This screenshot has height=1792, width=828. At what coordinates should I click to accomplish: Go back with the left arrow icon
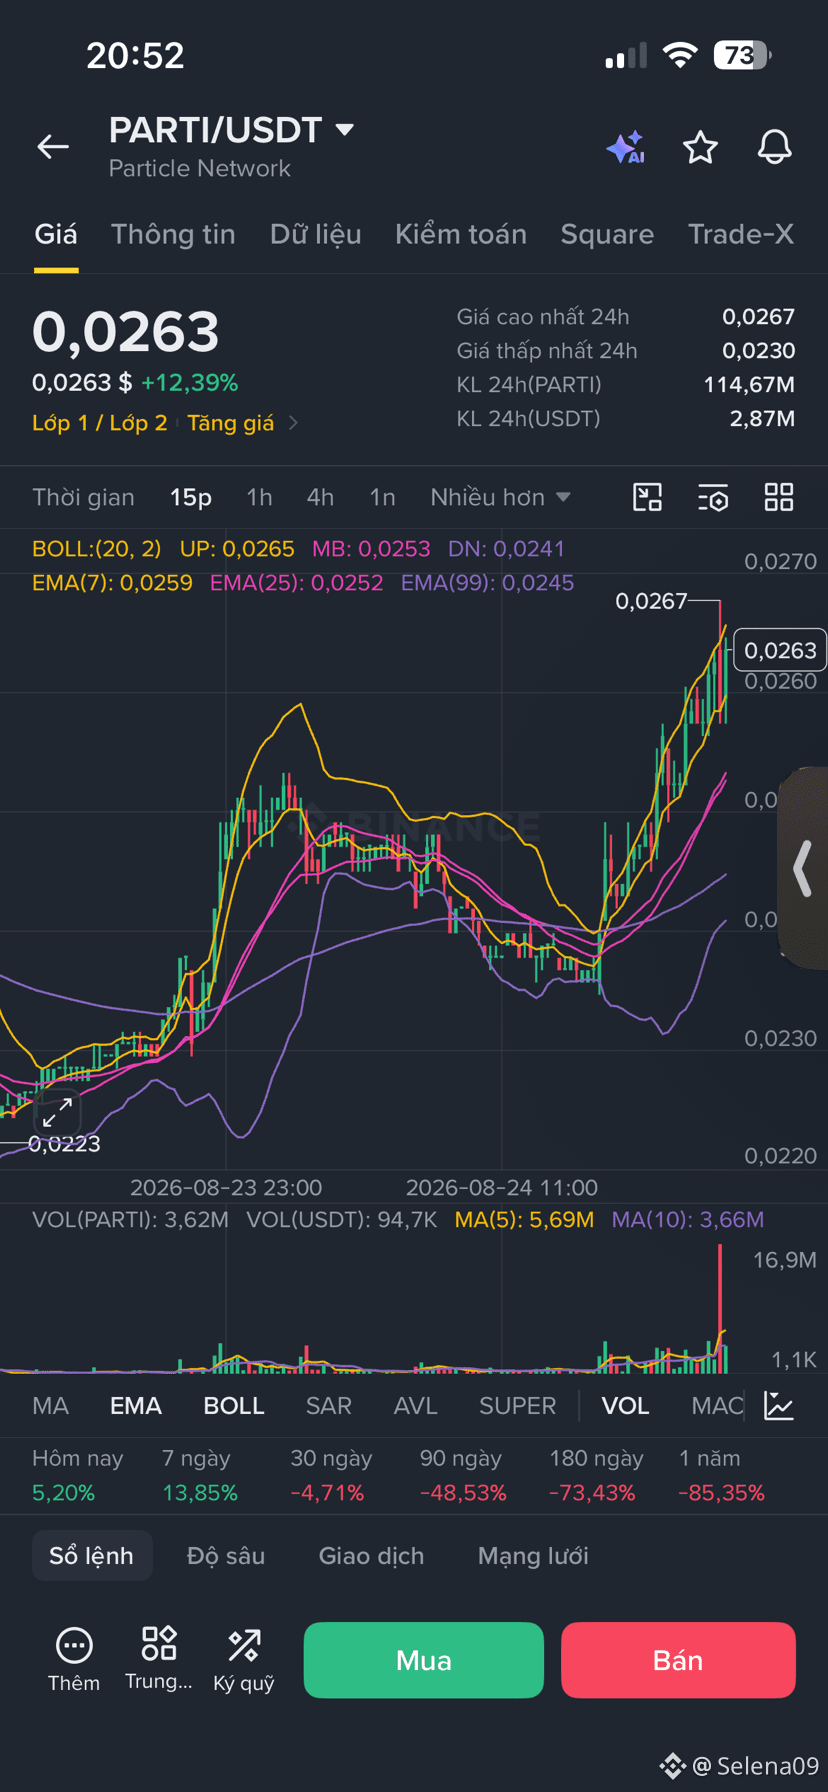click(x=53, y=147)
